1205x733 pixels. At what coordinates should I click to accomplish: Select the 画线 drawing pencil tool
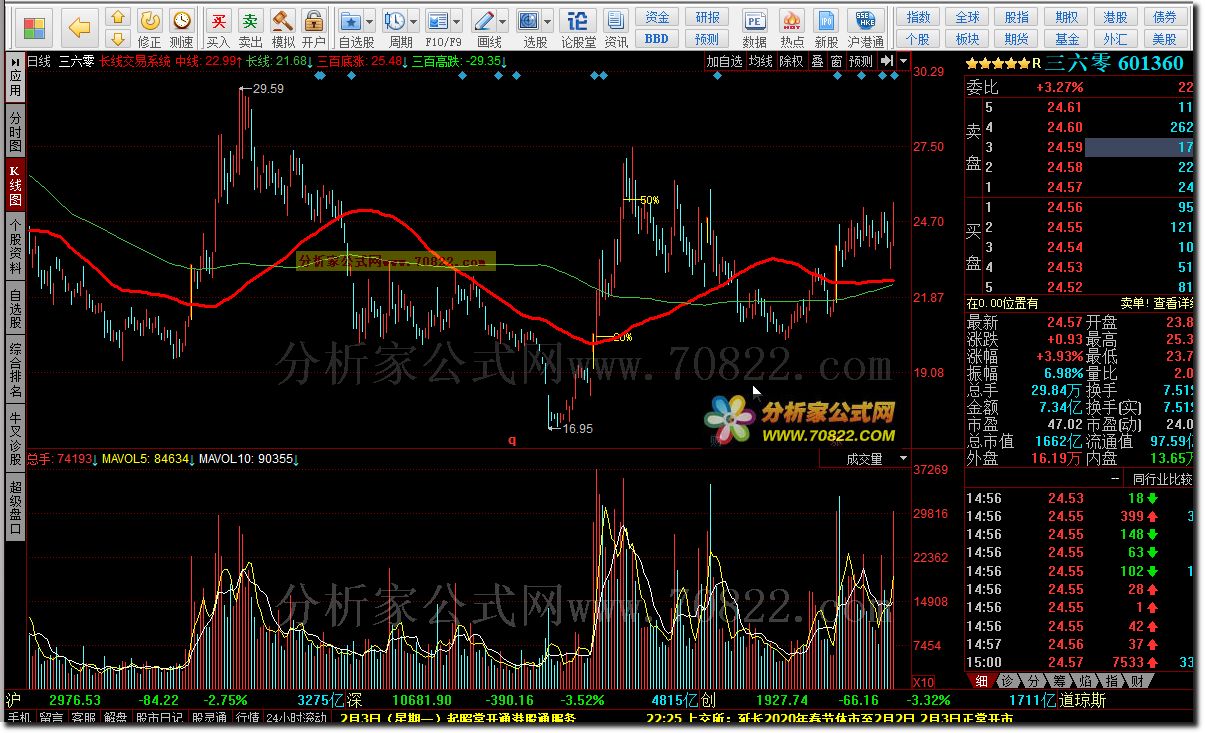tap(483, 20)
